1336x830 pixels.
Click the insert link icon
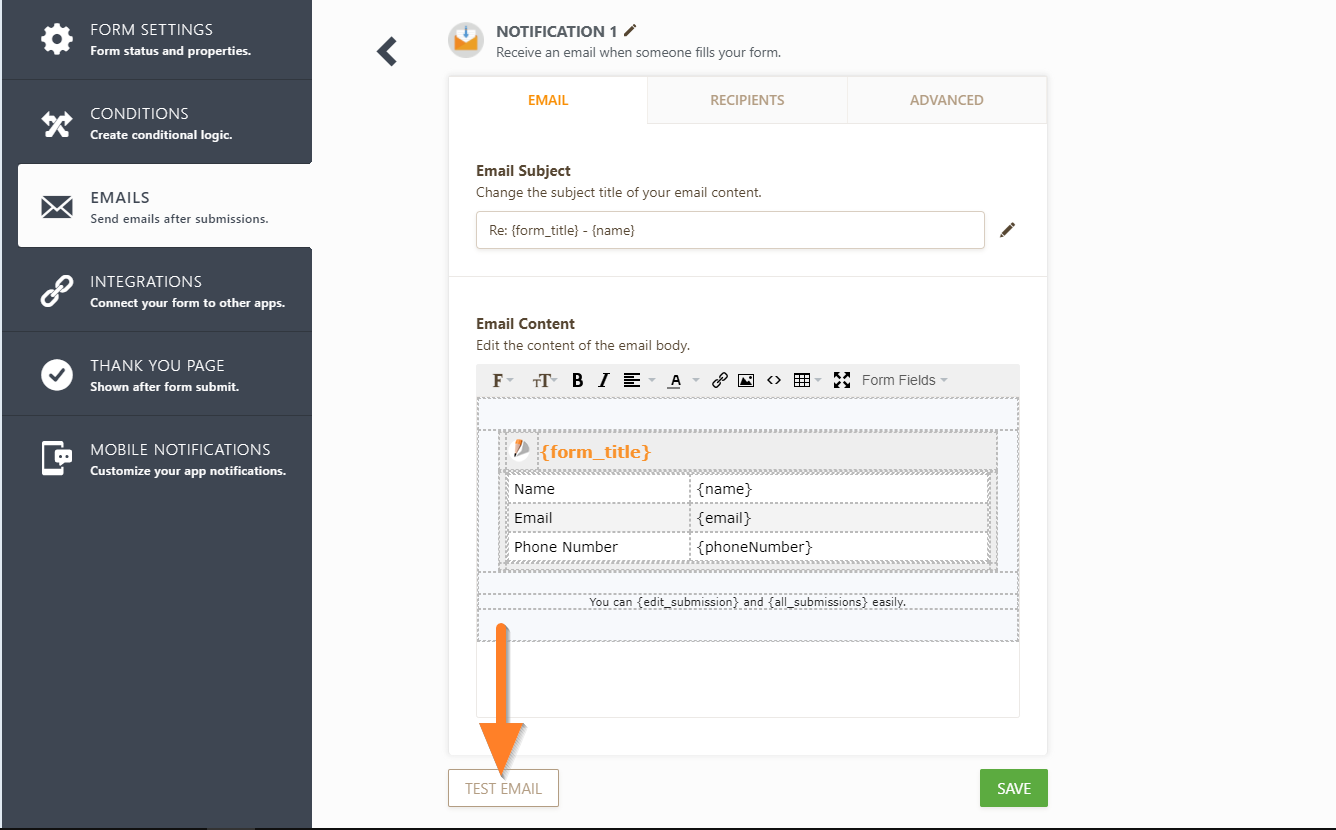(x=719, y=380)
